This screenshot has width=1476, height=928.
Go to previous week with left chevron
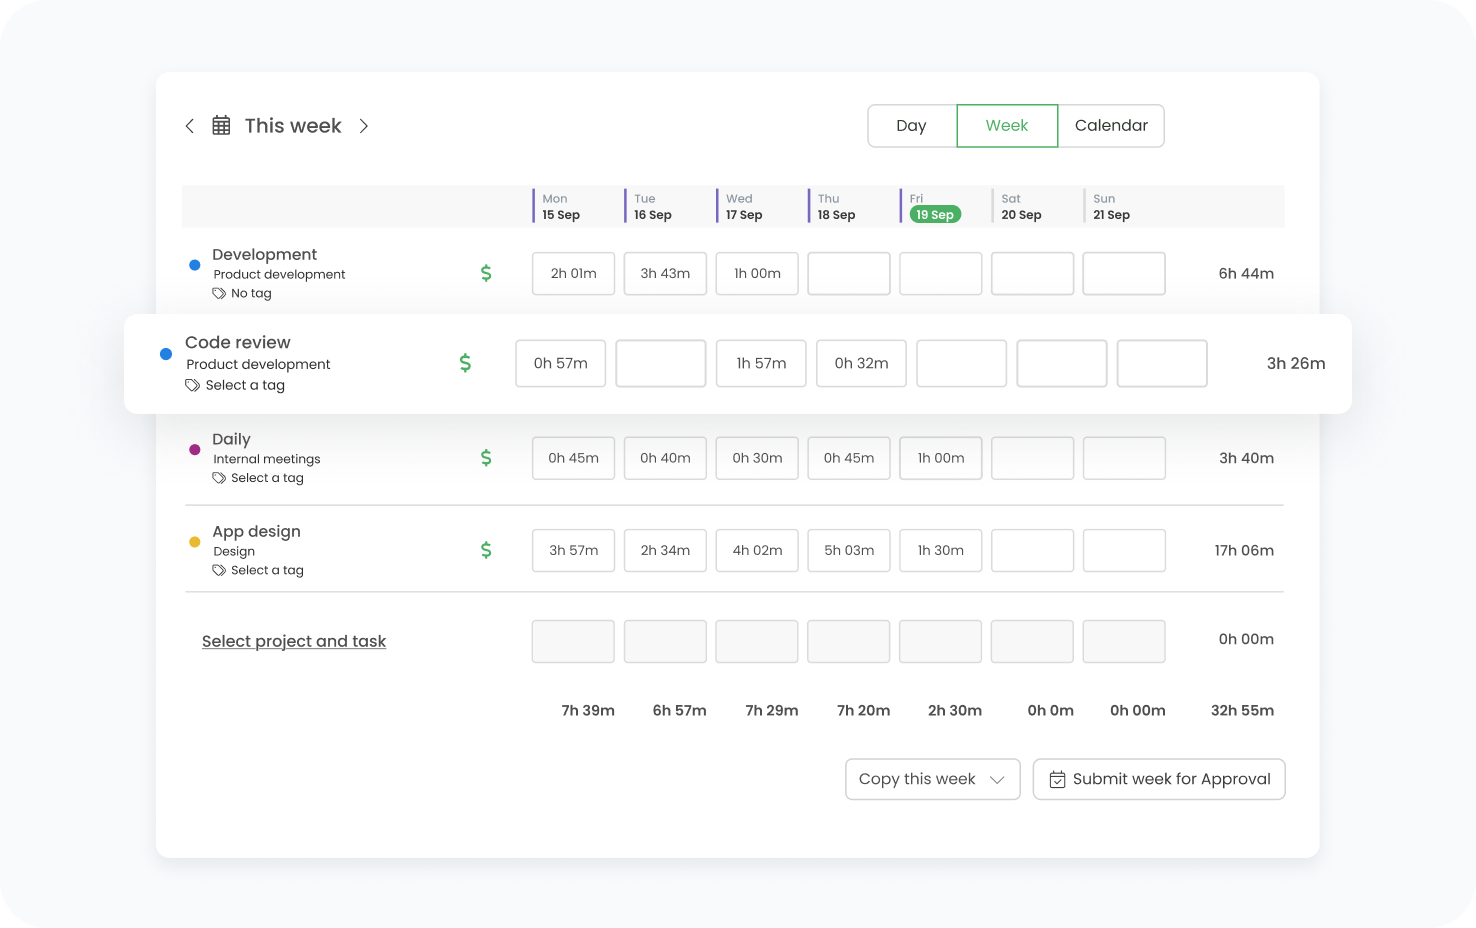click(189, 126)
